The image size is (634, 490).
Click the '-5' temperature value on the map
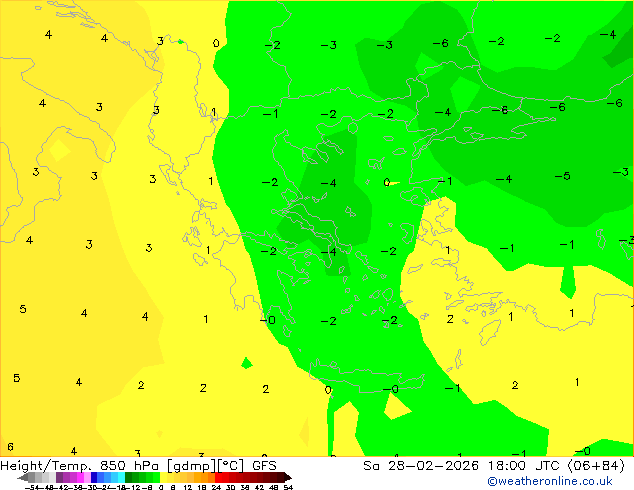(562, 176)
